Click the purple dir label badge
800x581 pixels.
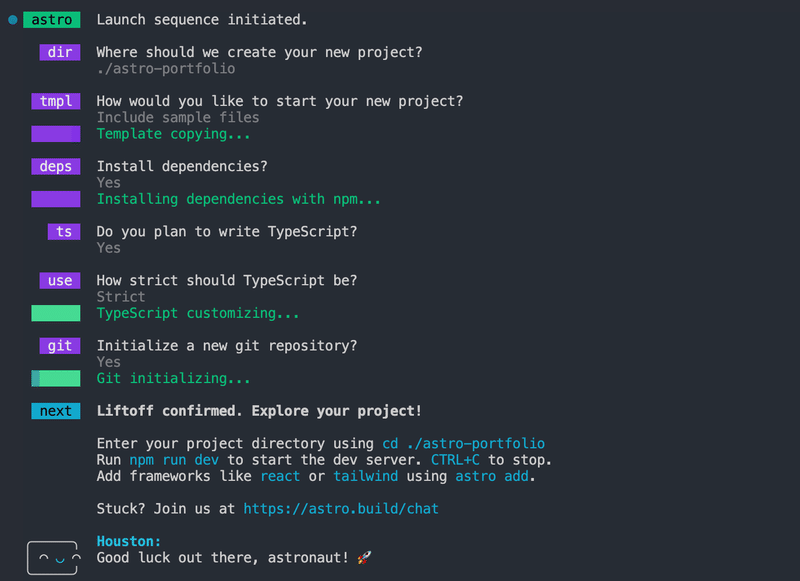click(x=60, y=52)
